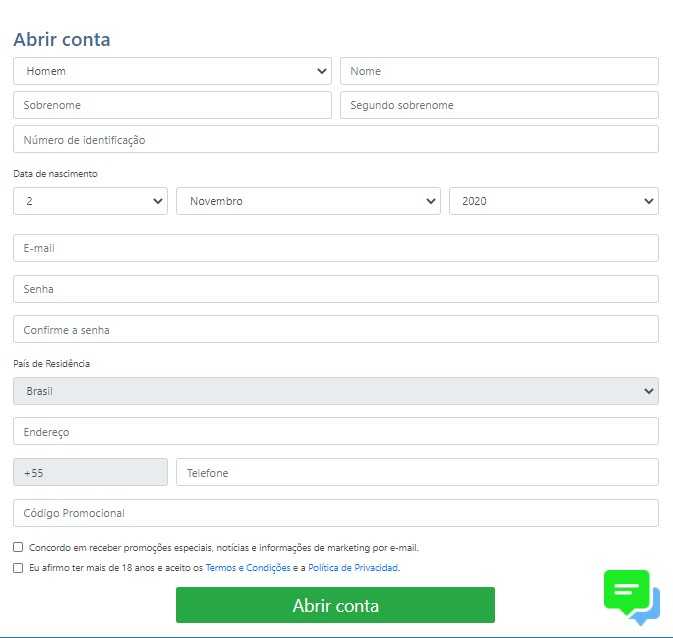
Task: Select the Segundo sobrenome field
Action: pos(499,105)
